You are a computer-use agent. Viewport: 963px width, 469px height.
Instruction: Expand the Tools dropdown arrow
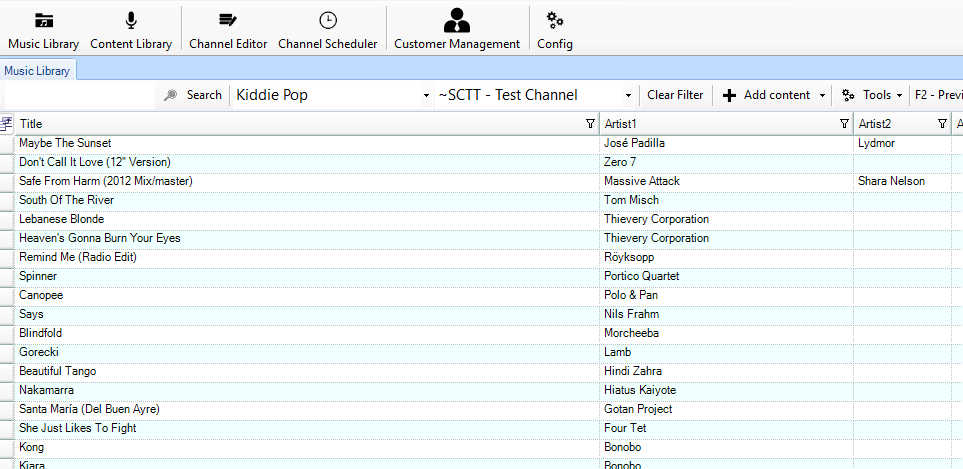(x=900, y=96)
